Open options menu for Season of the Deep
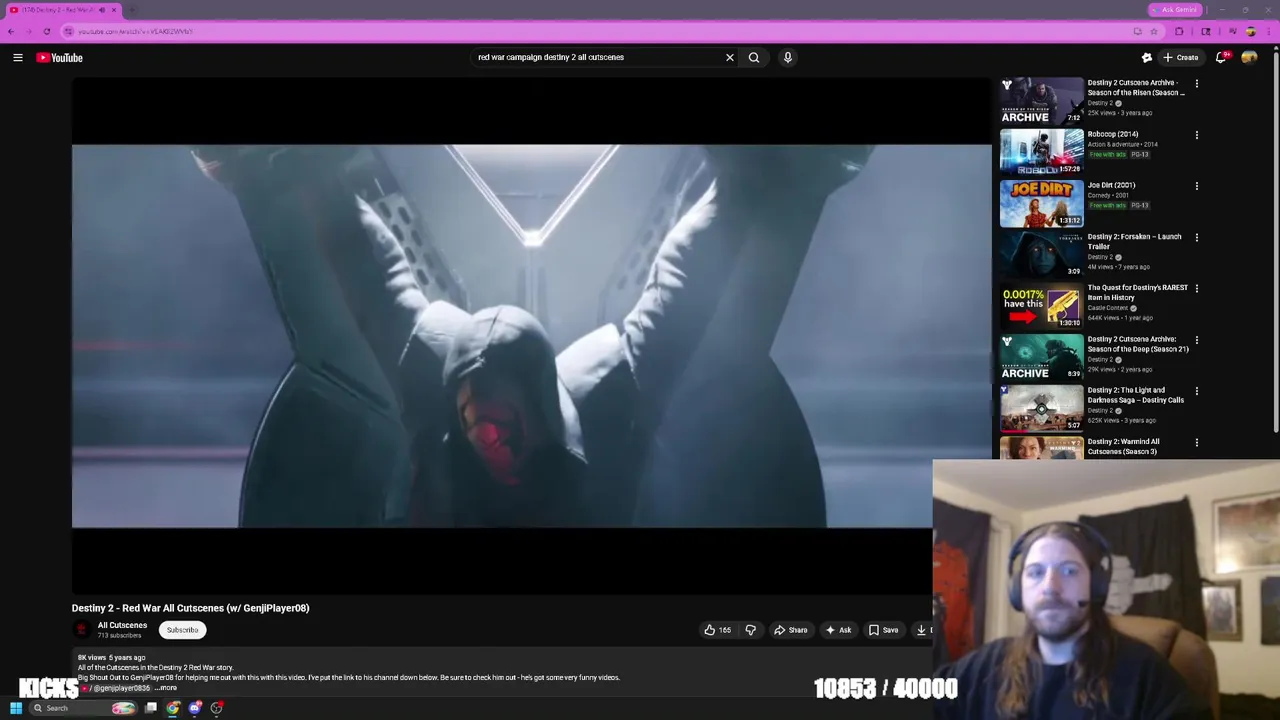 (x=1196, y=340)
